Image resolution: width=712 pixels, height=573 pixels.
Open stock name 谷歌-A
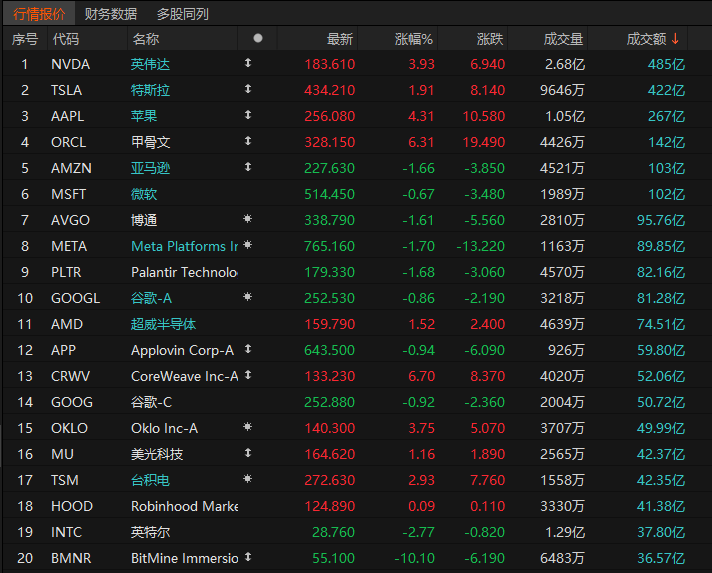coord(151,298)
